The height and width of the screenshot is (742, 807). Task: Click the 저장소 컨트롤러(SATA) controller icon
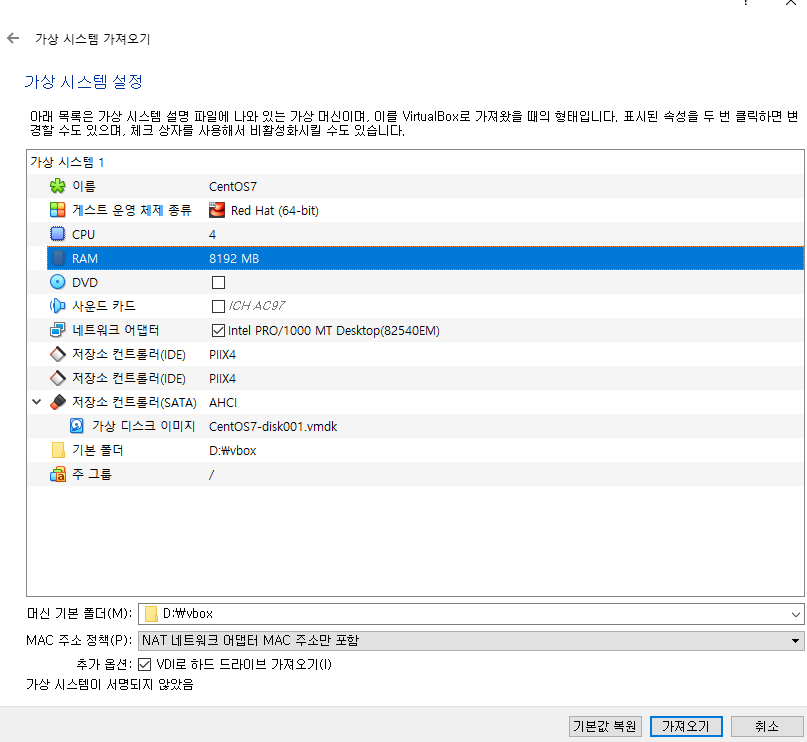tap(58, 402)
